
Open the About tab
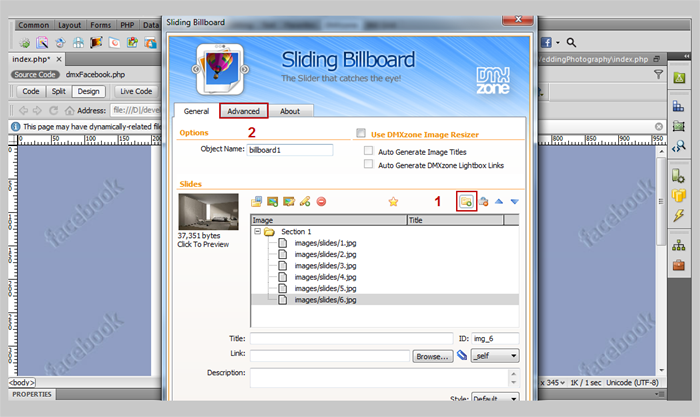[290, 111]
